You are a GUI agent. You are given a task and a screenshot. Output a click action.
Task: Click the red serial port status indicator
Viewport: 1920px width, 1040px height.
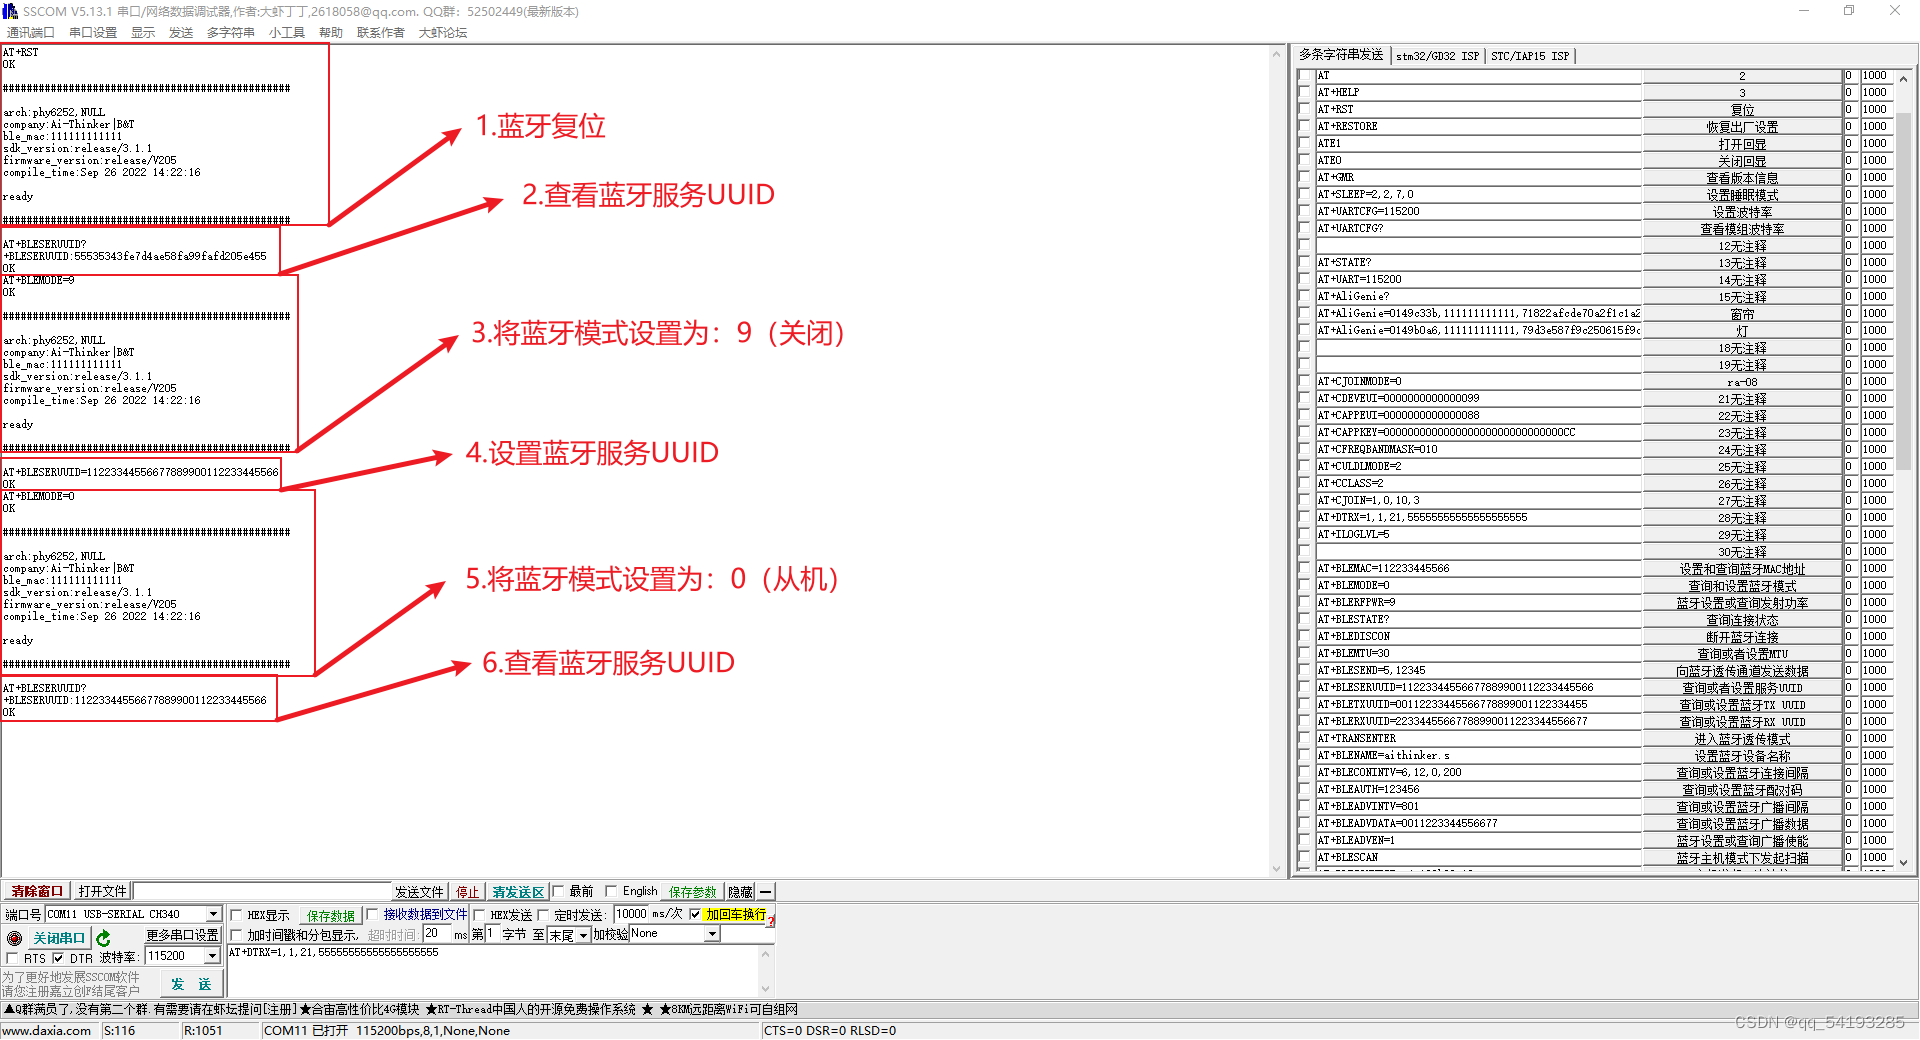click(14, 938)
